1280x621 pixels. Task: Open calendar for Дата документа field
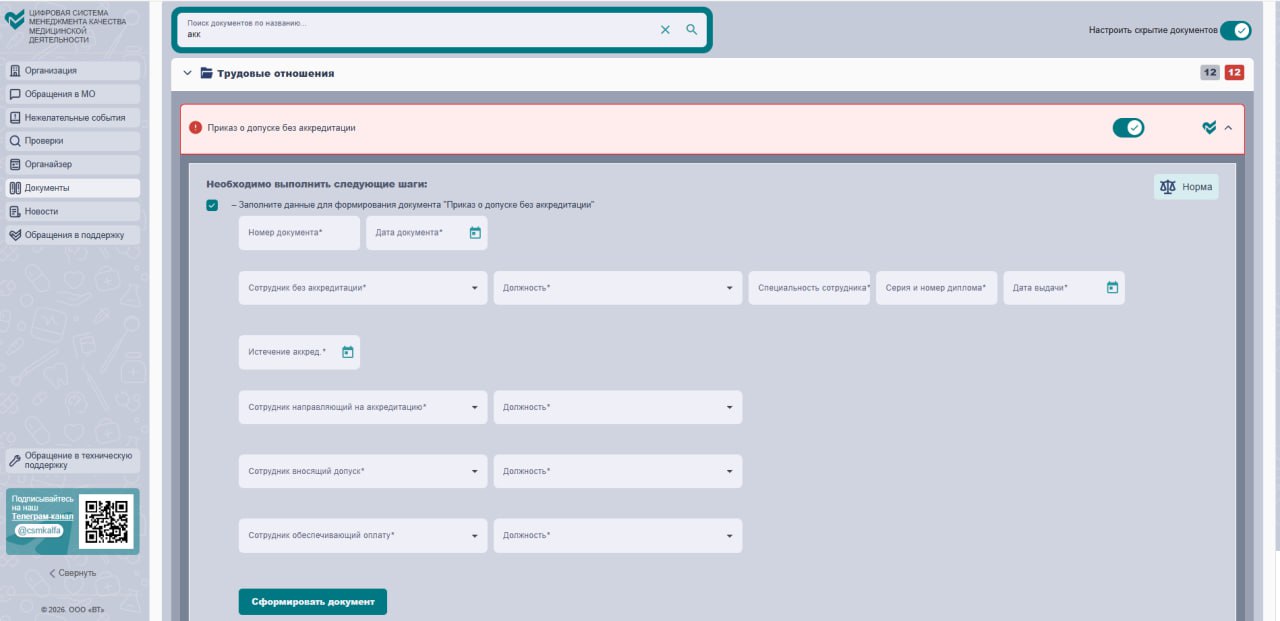click(x=475, y=233)
